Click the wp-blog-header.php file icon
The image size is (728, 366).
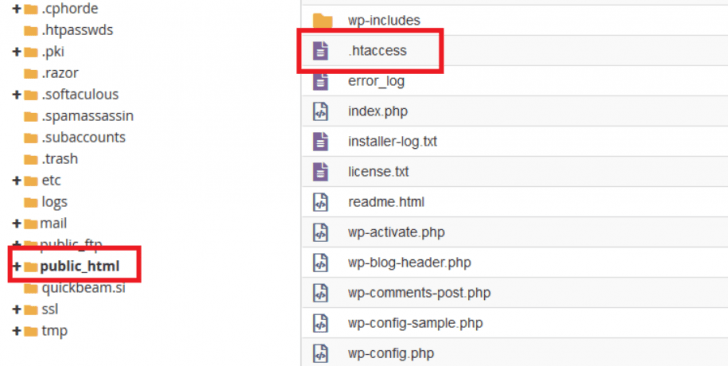click(320, 262)
